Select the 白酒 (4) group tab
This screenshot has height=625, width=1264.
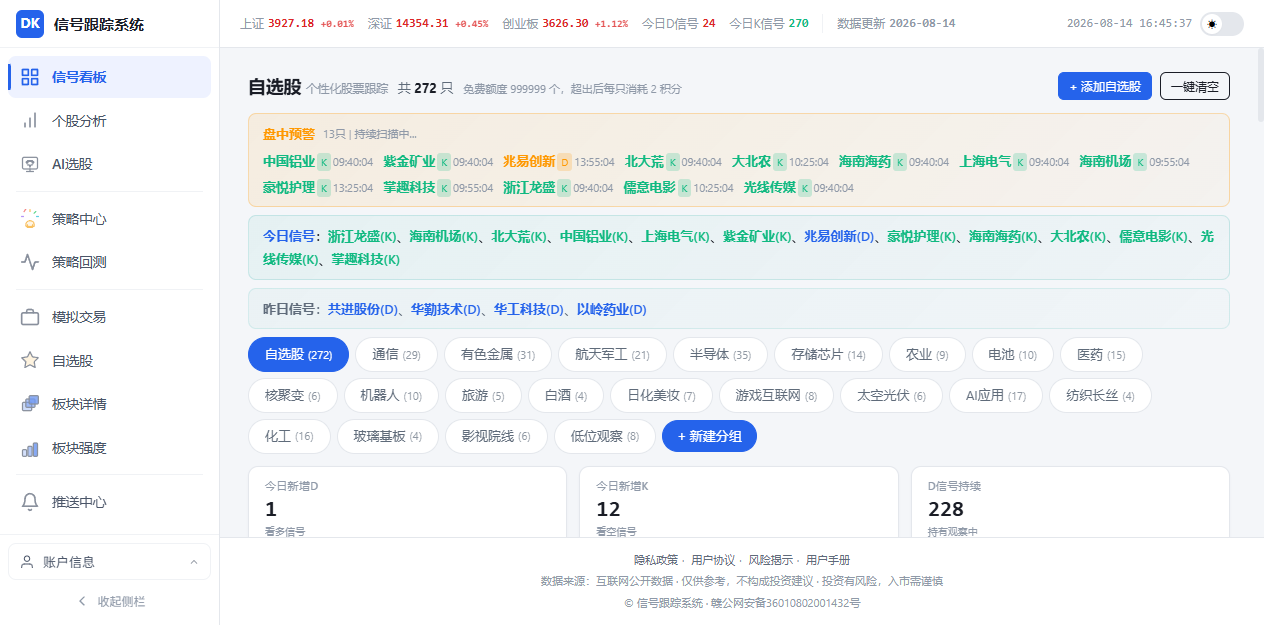566,395
